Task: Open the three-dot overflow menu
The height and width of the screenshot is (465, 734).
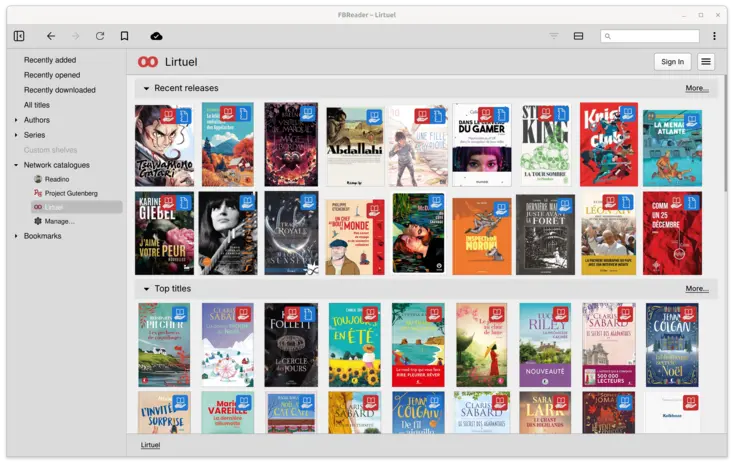Action: pyautogui.click(x=714, y=36)
